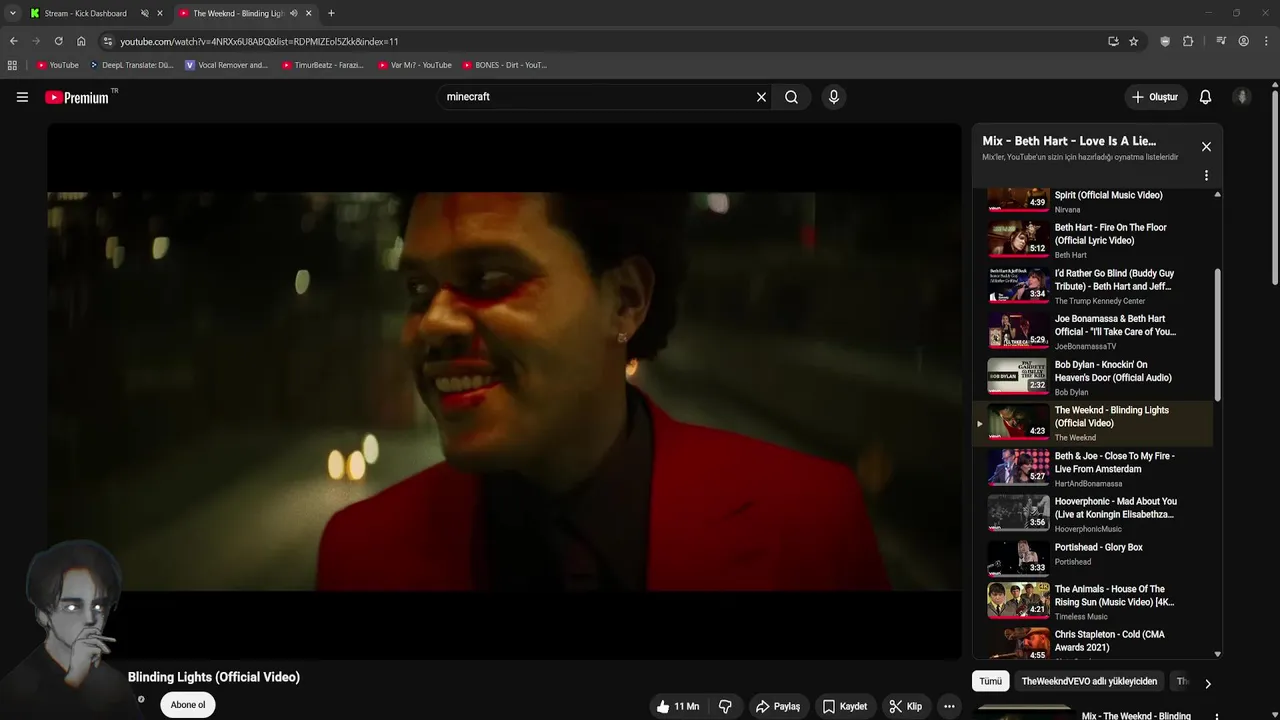Open the TimurBeatz bookmark

coord(323,65)
